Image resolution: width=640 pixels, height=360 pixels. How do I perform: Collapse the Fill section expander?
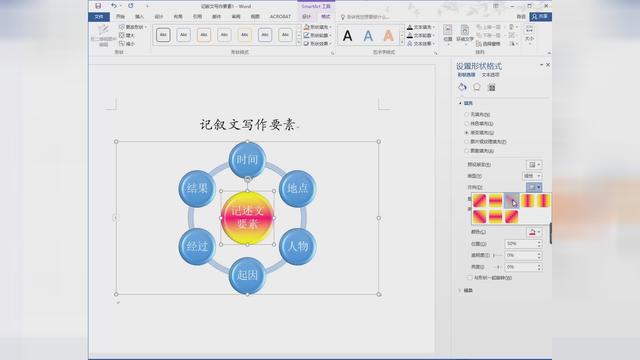[x=460, y=103]
